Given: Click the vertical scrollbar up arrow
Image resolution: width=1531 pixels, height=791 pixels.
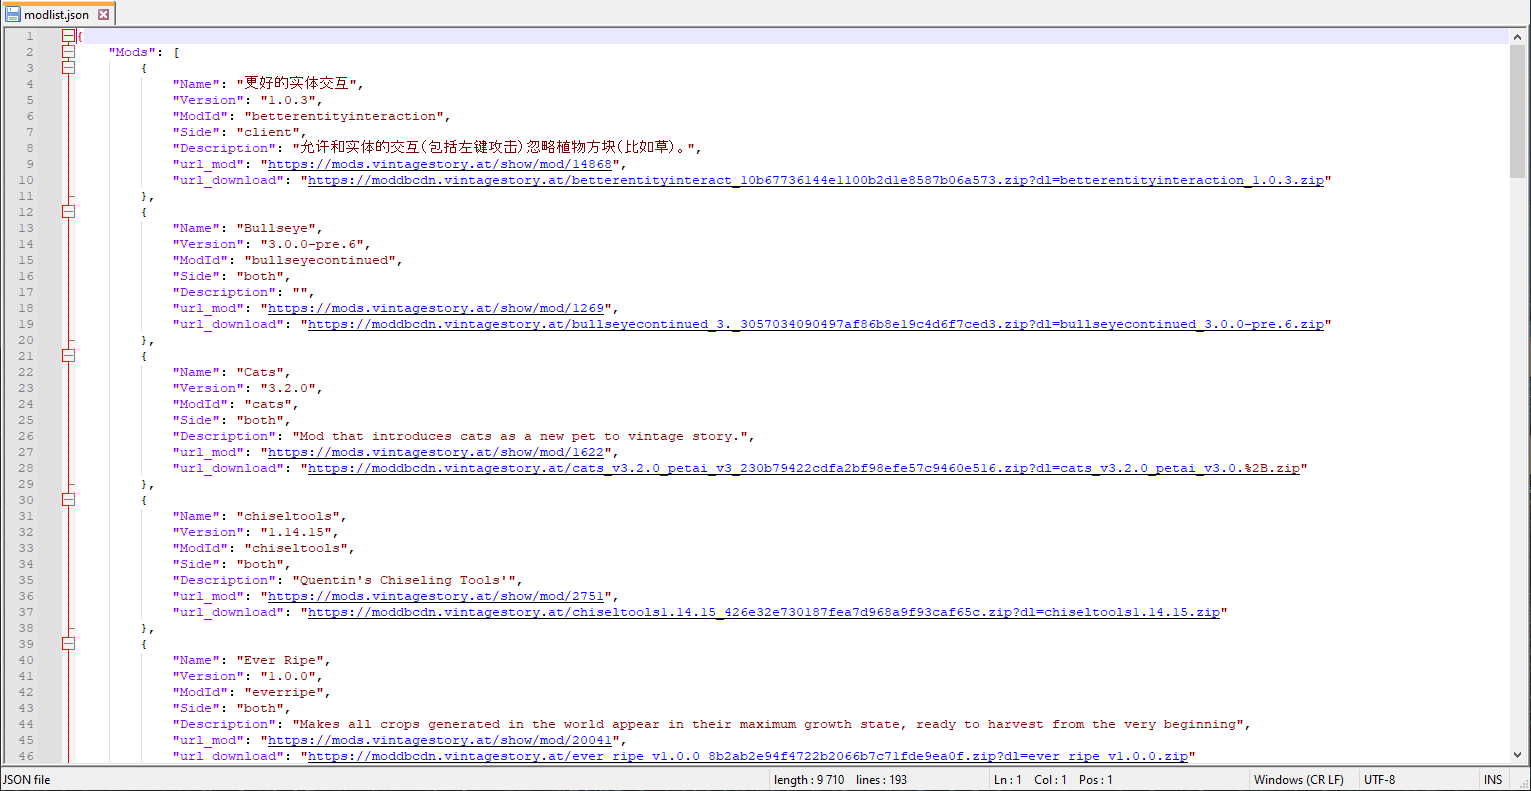Looking at the screenshot, I should (1518, 36).
